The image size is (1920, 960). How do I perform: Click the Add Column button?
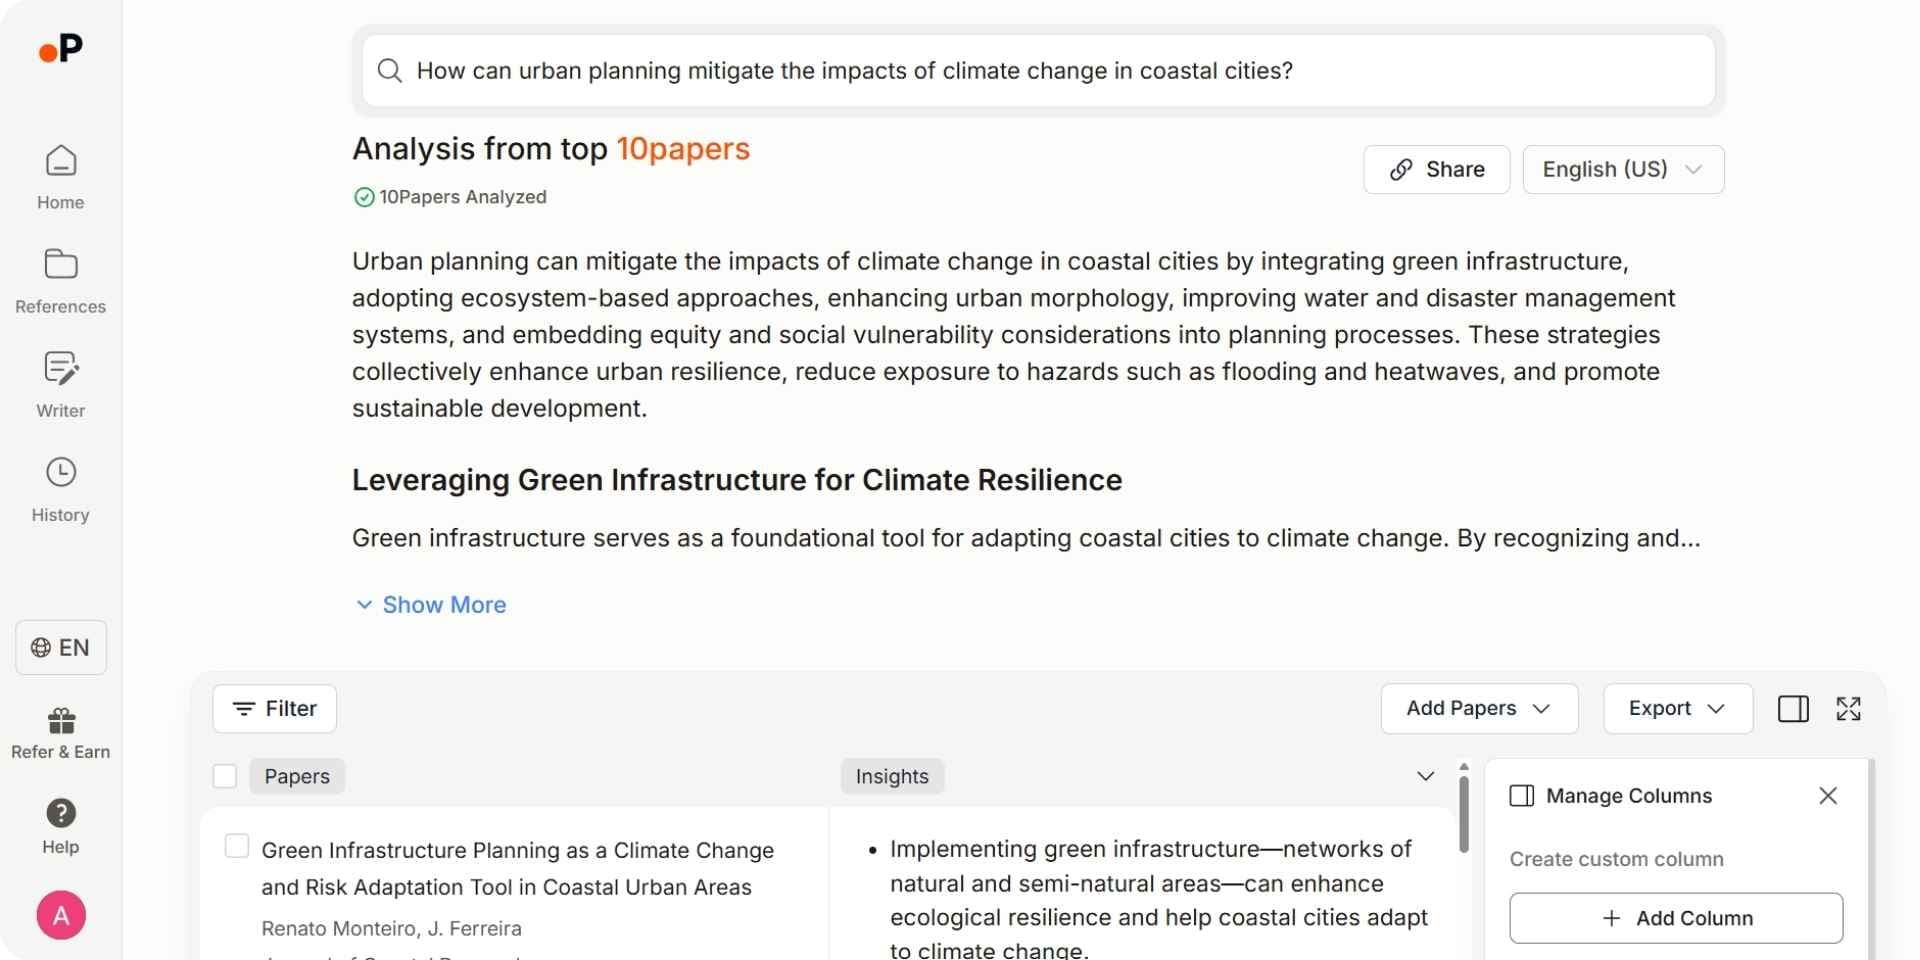click(1675, 918)
